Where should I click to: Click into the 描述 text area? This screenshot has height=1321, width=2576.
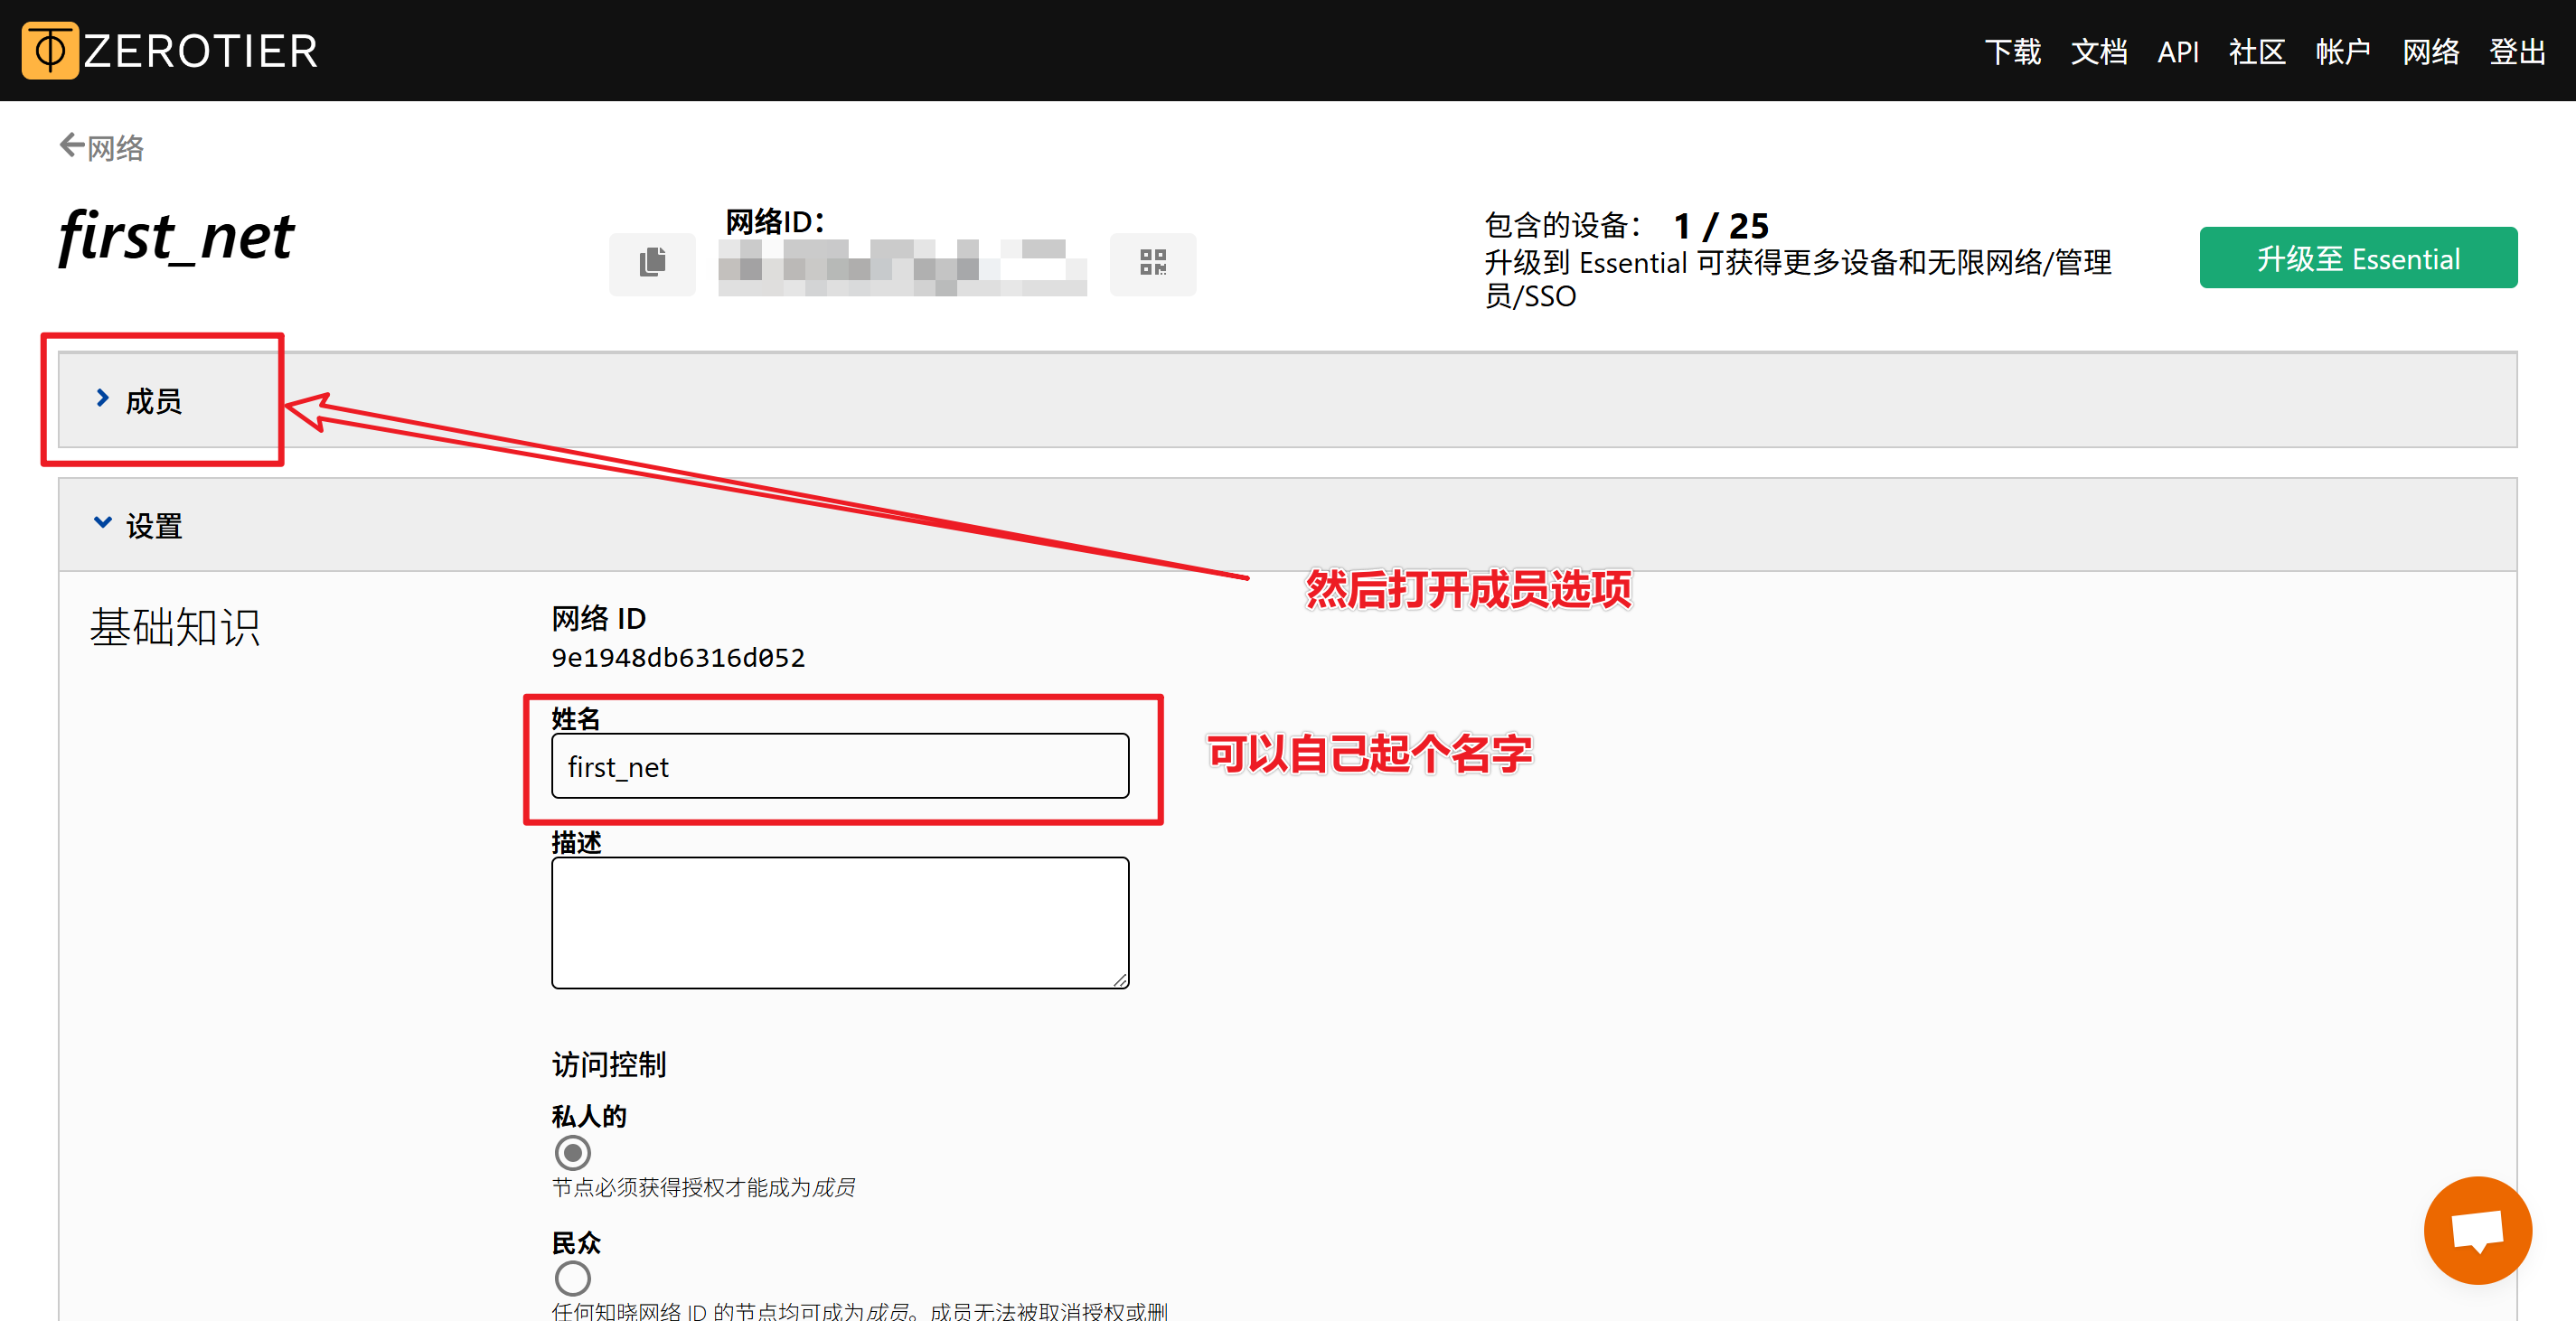tap(840, 923)
